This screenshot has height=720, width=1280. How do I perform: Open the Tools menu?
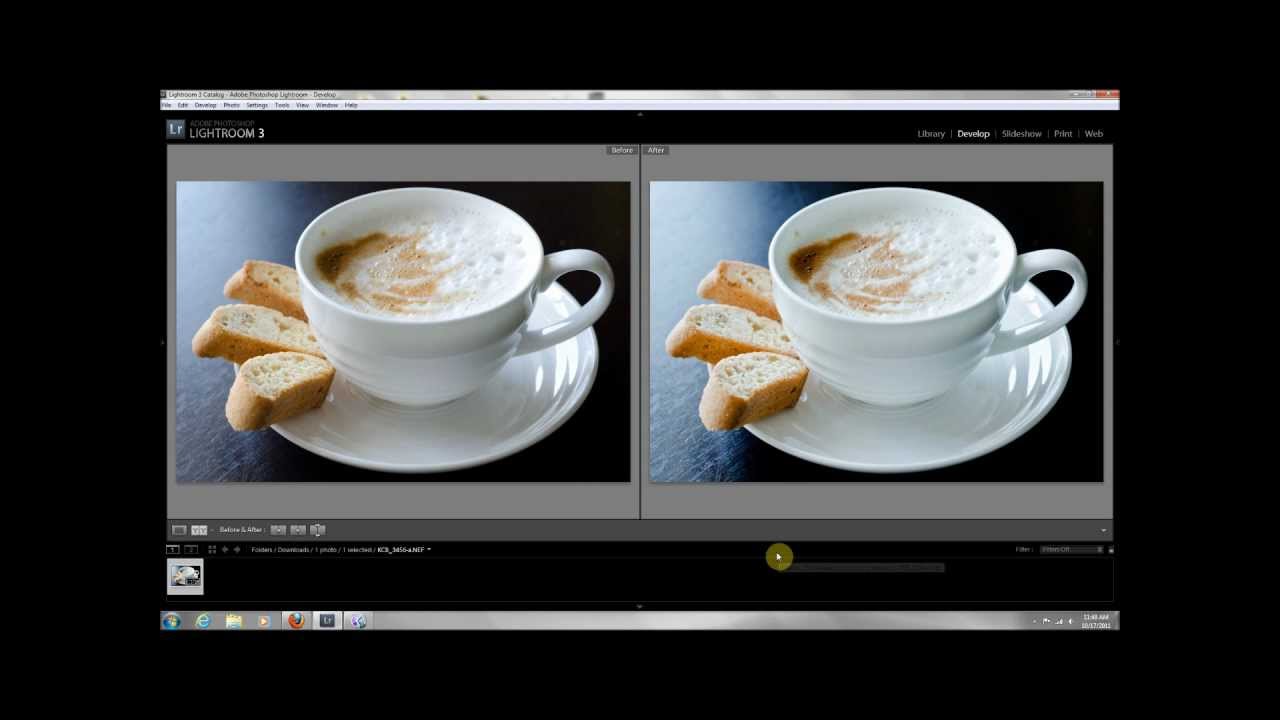(x=282, y=105)
